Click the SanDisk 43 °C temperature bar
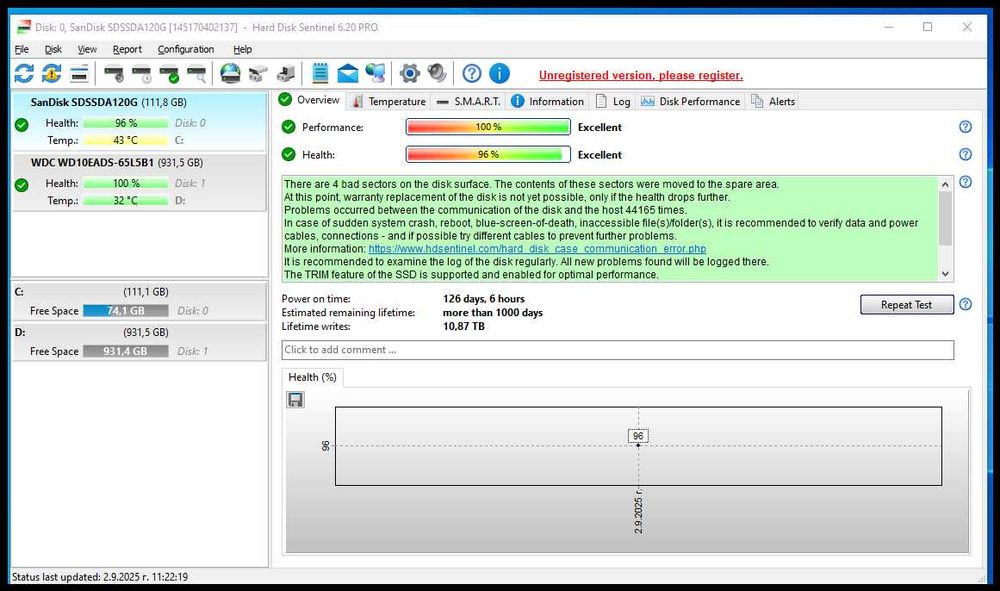Viewport: 1000px width, 591px height. click(x=126, y=140)
